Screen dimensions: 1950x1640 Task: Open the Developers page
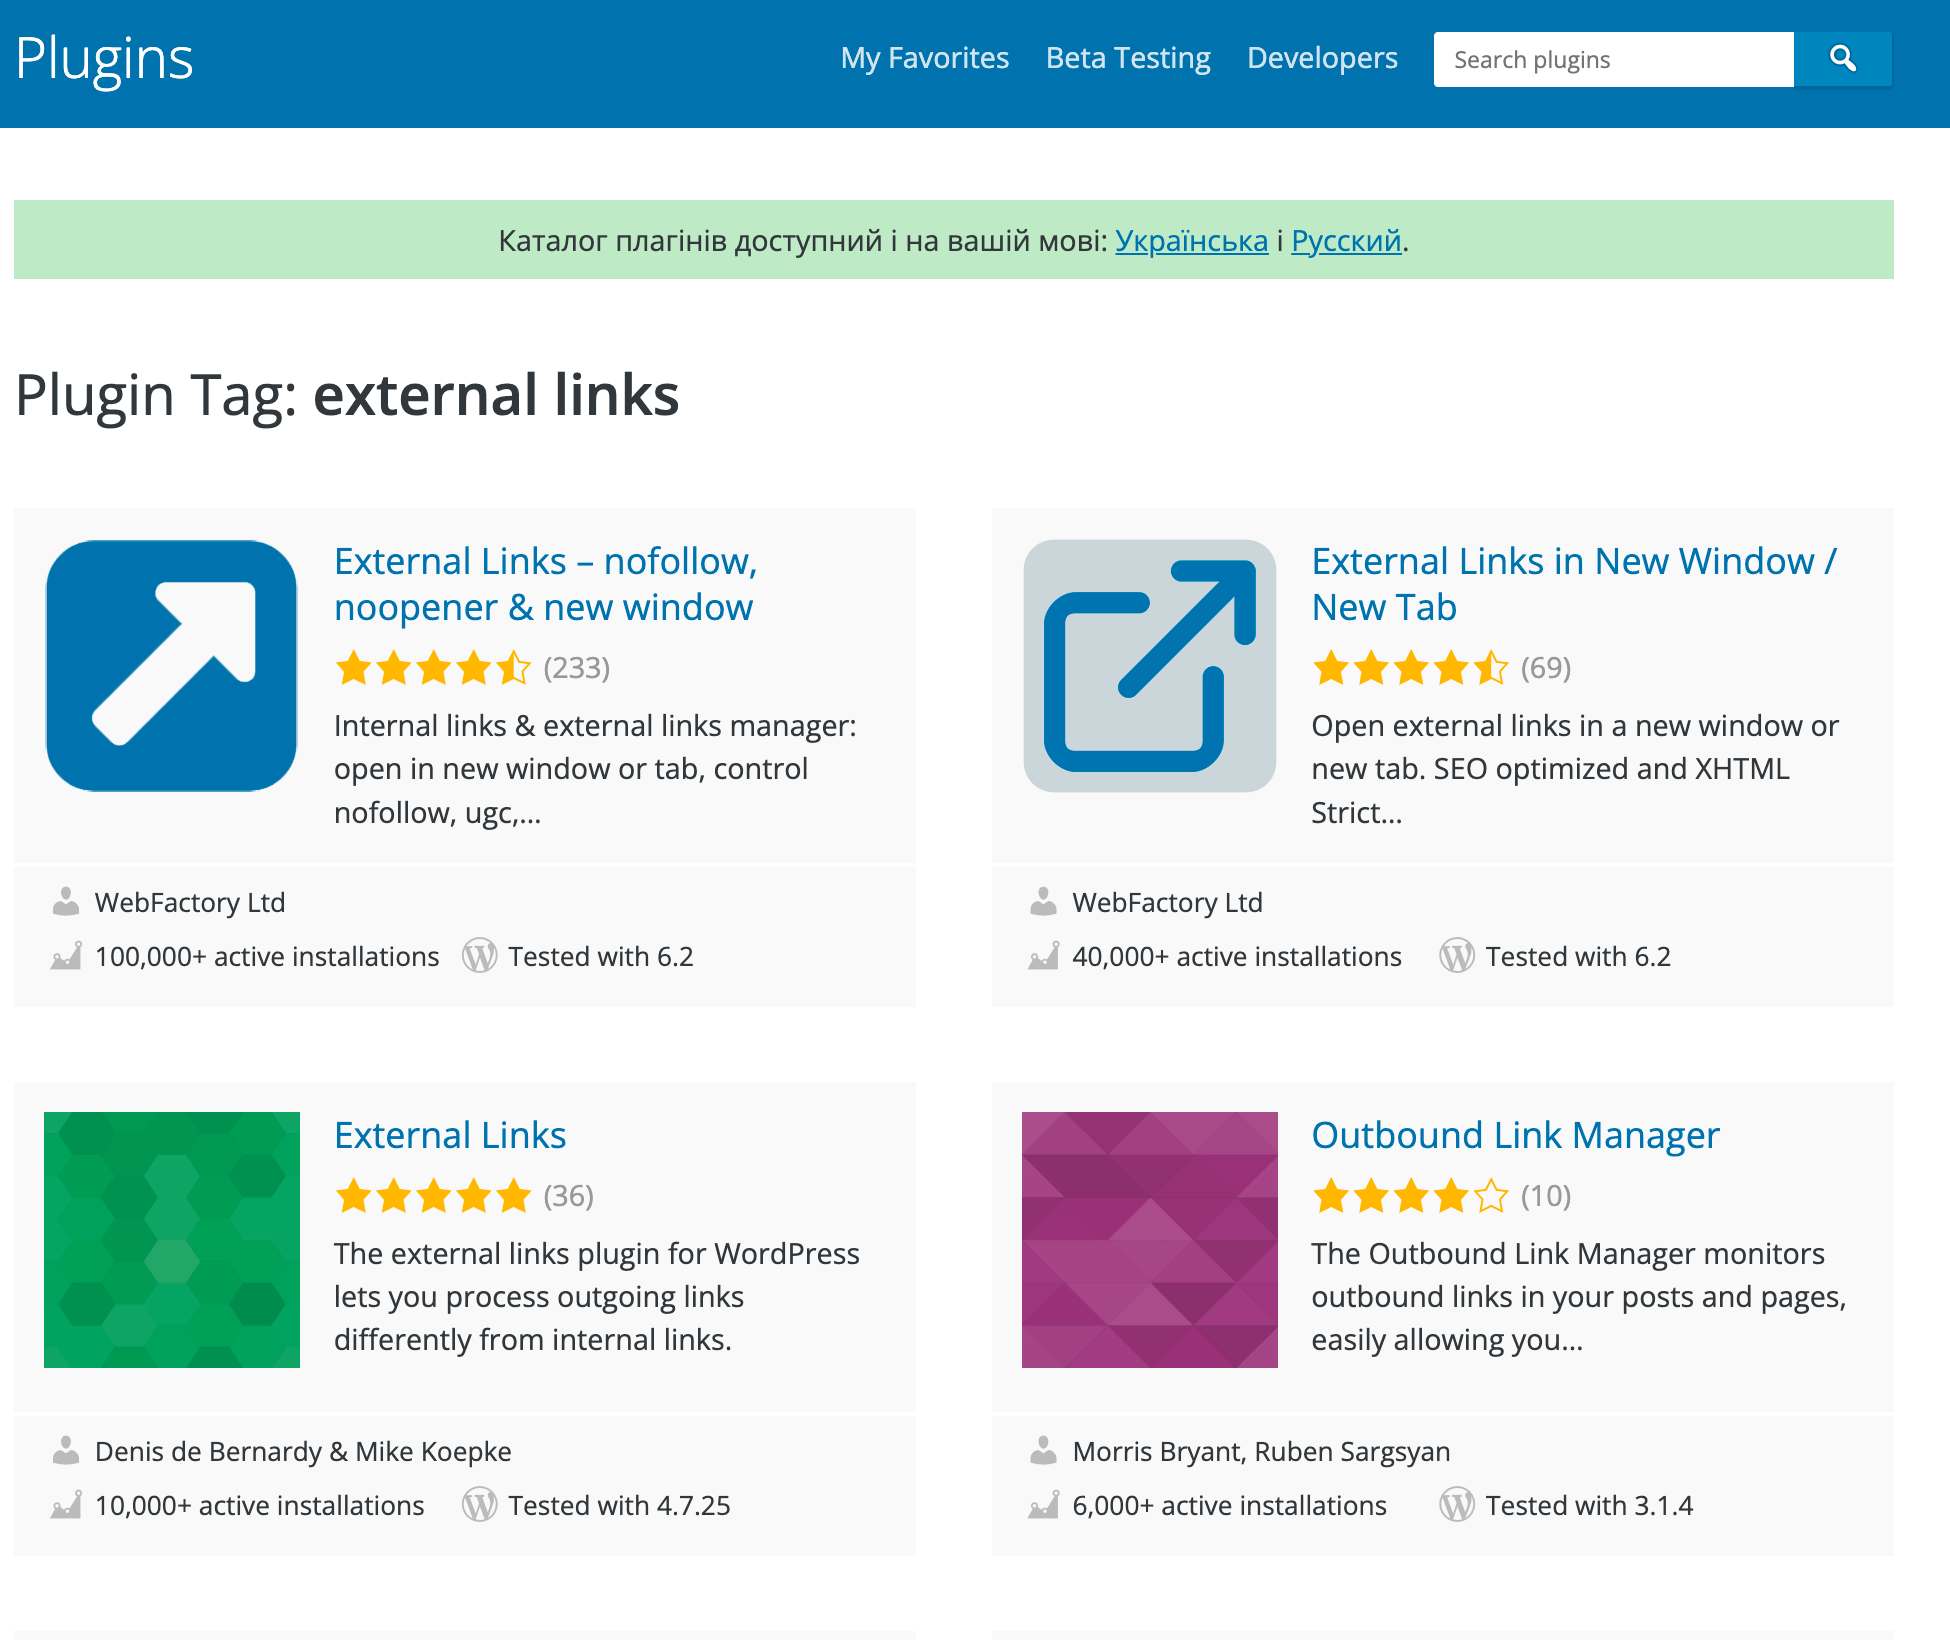[x=1322, y=58]
